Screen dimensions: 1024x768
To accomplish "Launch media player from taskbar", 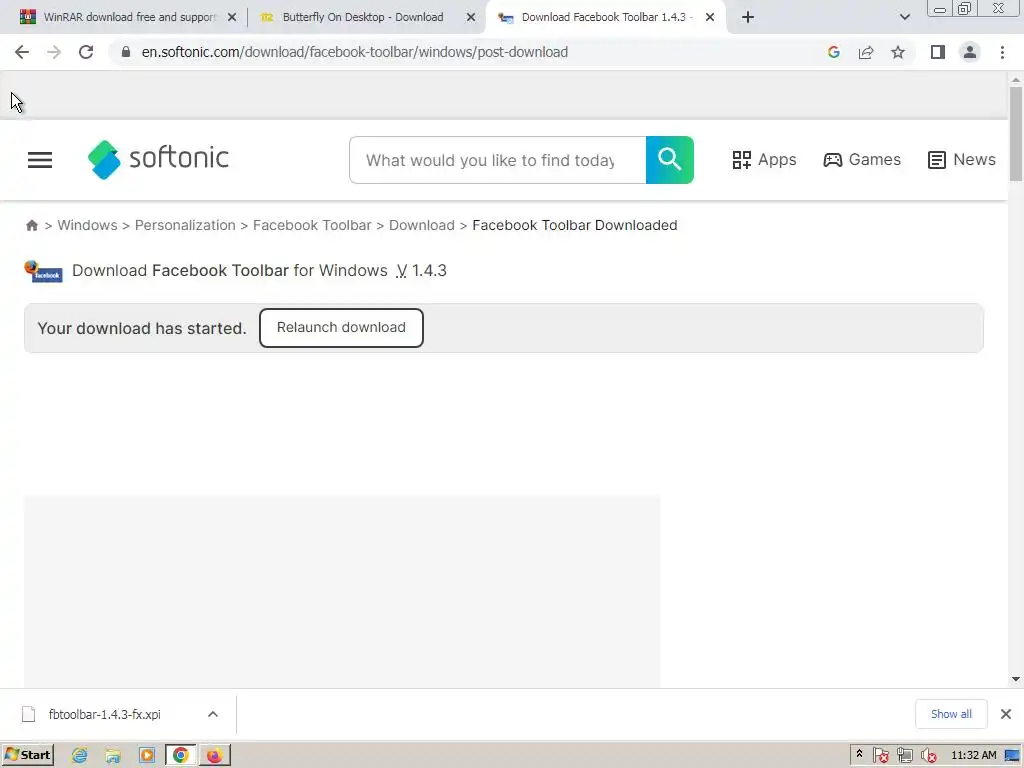I will tap(147, 756).
